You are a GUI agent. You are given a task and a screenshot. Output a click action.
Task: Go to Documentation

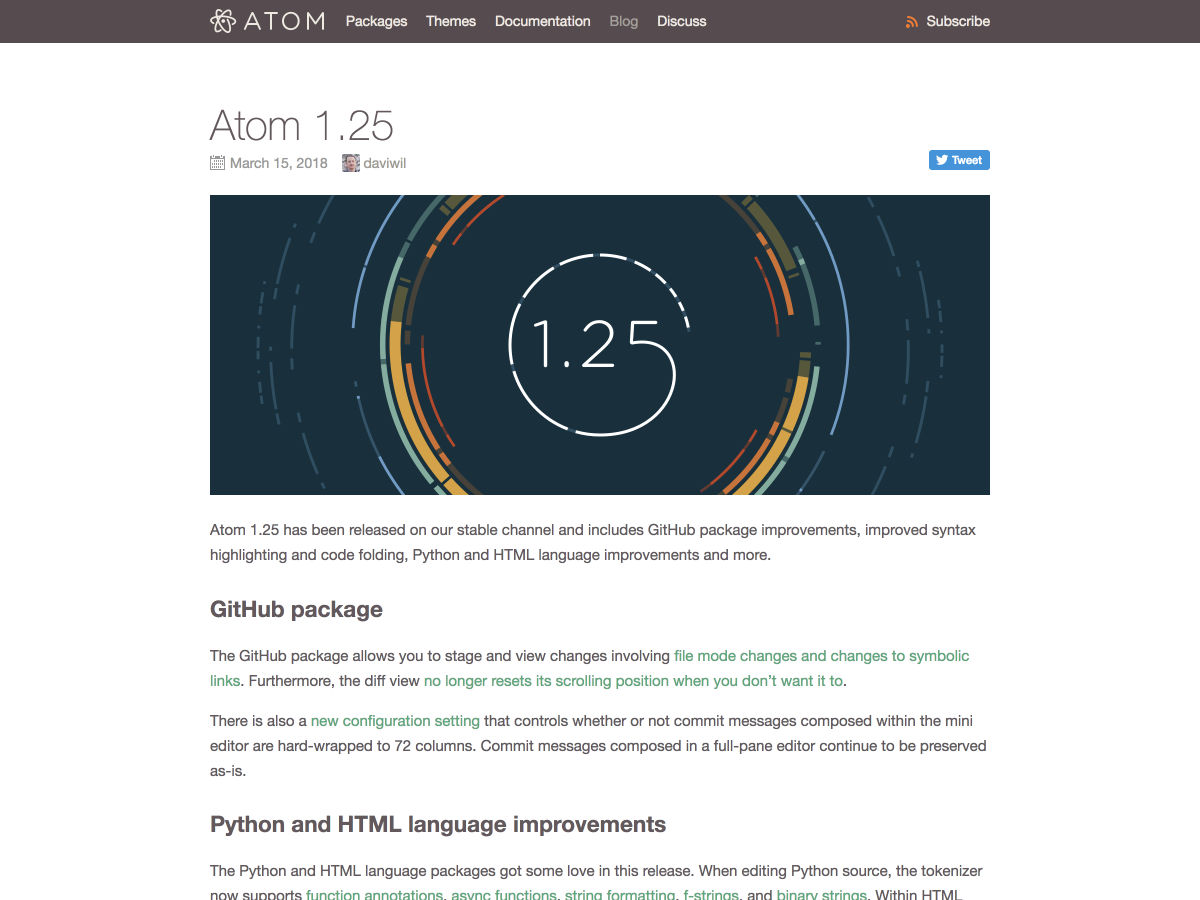pyautogui.click(x=543, y=21)
